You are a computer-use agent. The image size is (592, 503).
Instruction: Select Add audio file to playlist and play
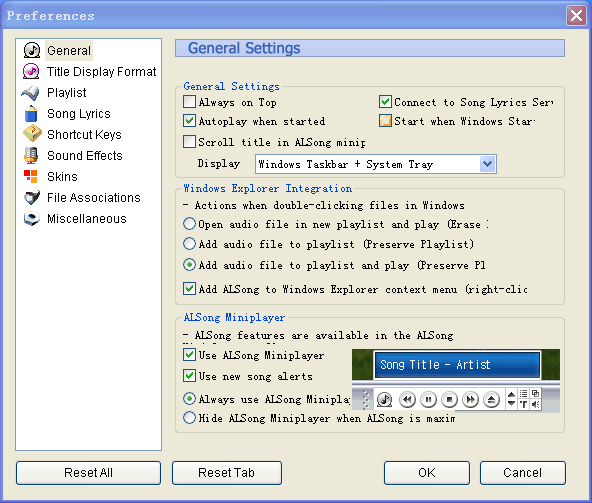click(190, 265)
